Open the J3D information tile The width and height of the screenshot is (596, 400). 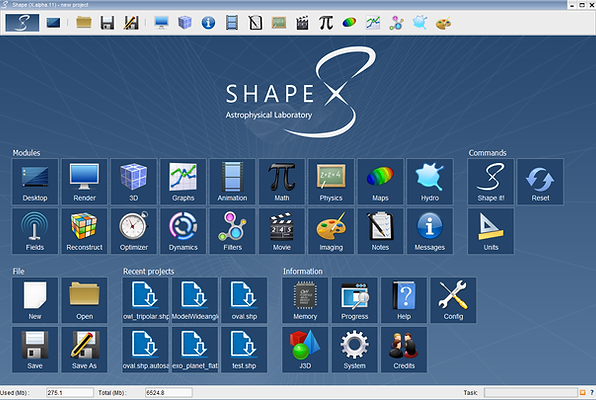tap(305, 350)
